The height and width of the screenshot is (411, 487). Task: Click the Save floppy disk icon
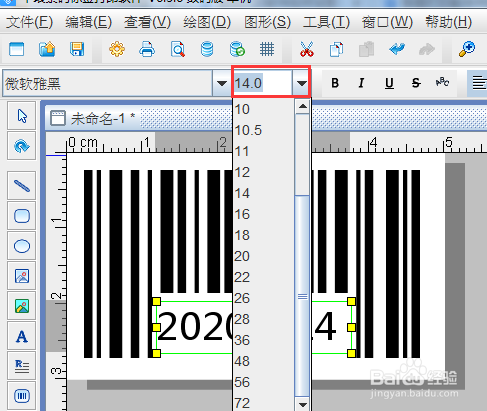point(77,49)
